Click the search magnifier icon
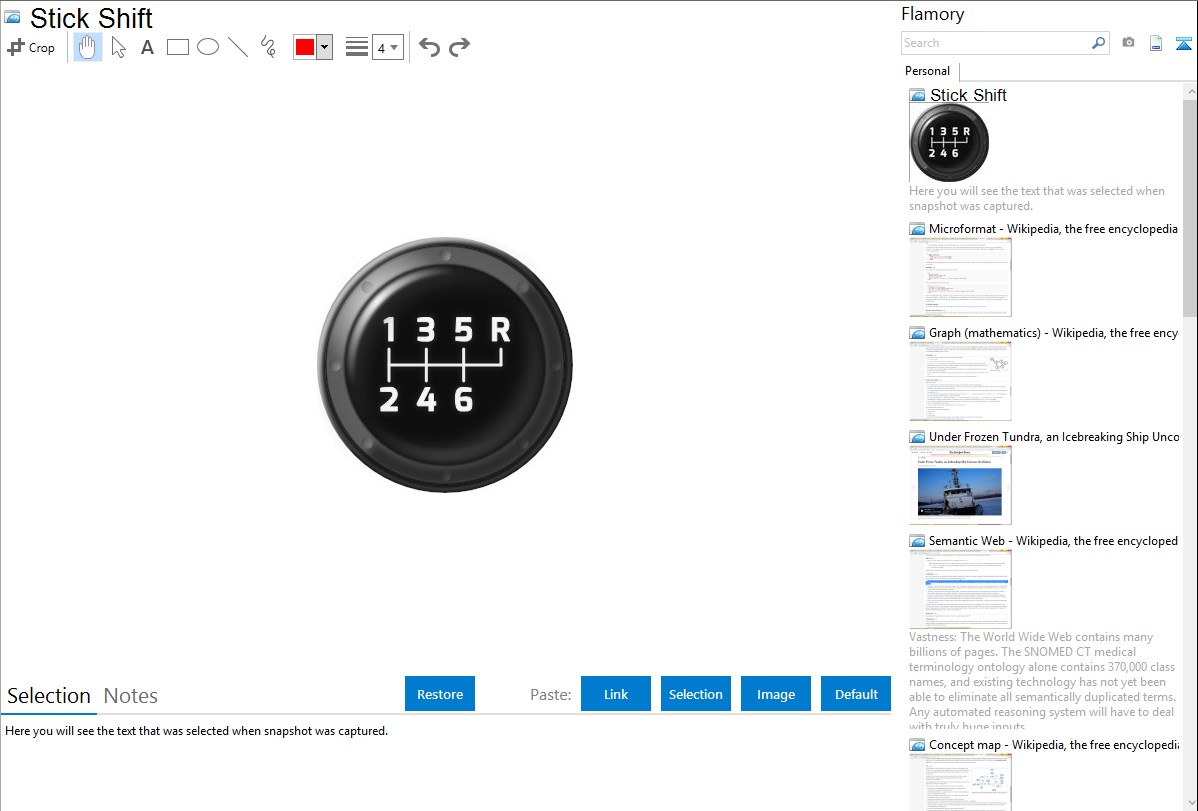The width and height of the screenshot is (1198, 811). tap(1099, 43)
